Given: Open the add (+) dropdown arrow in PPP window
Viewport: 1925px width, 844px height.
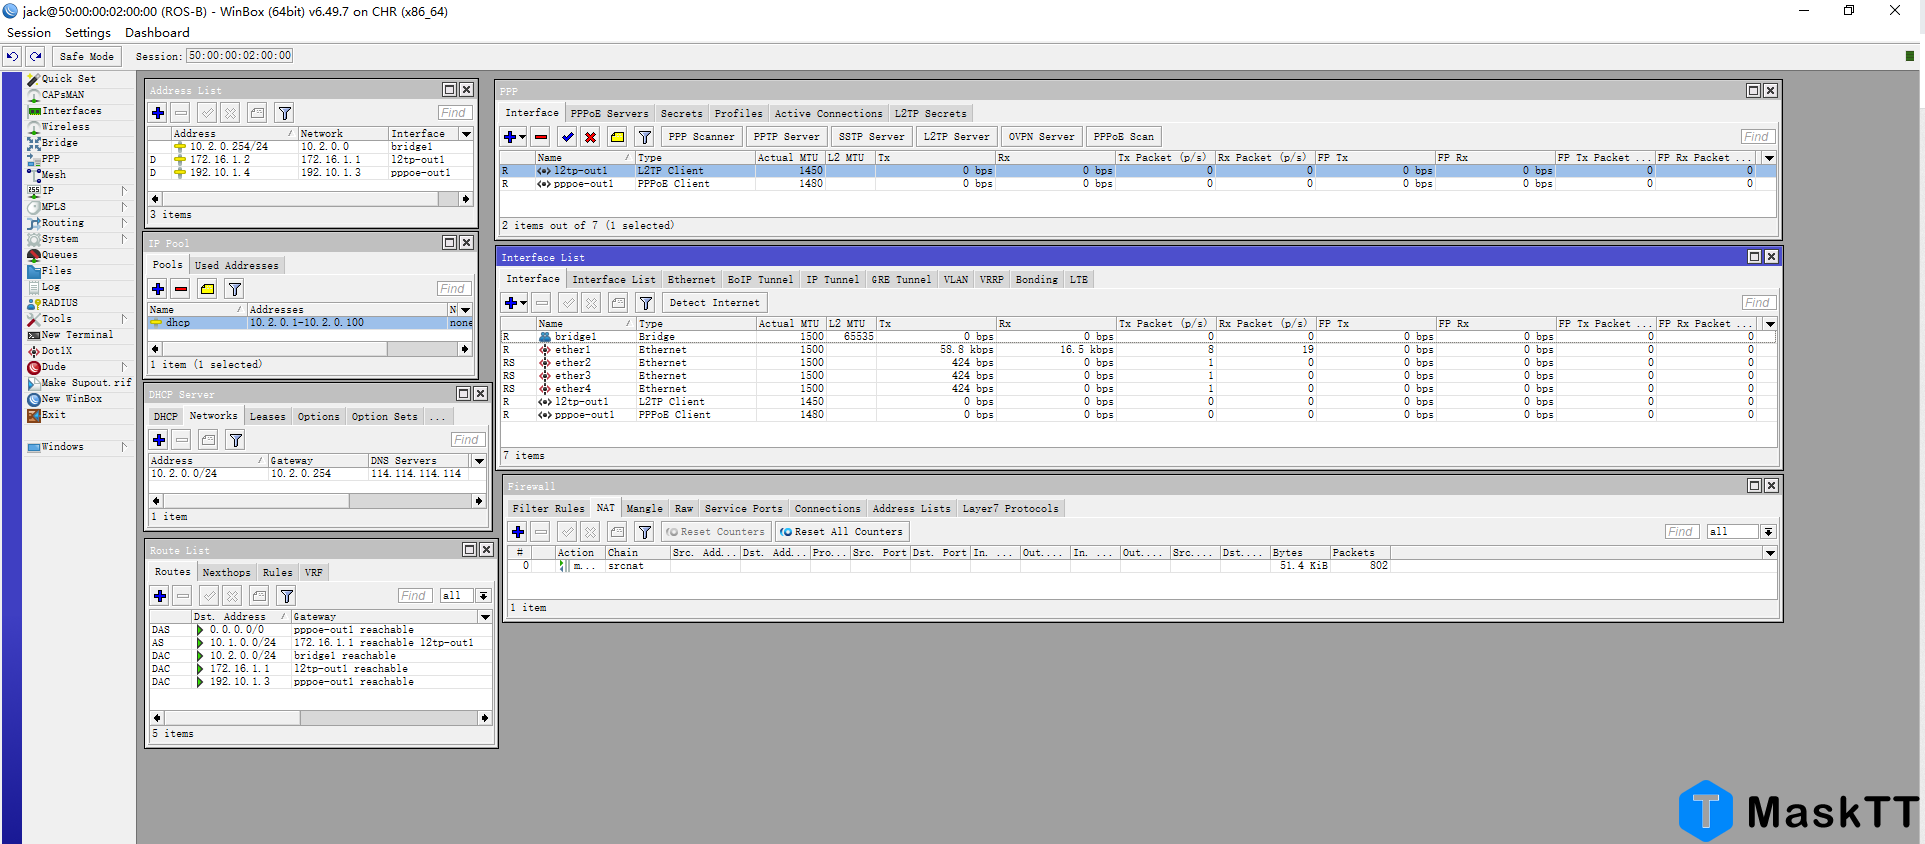Looking at the screenshot, I should pos(523,137).
